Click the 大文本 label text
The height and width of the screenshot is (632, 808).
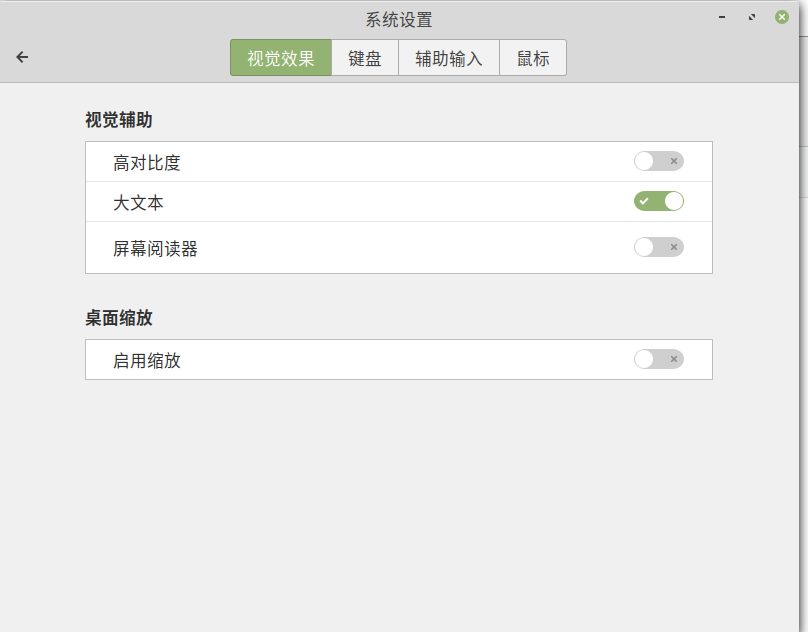click(x=138, y=203)
